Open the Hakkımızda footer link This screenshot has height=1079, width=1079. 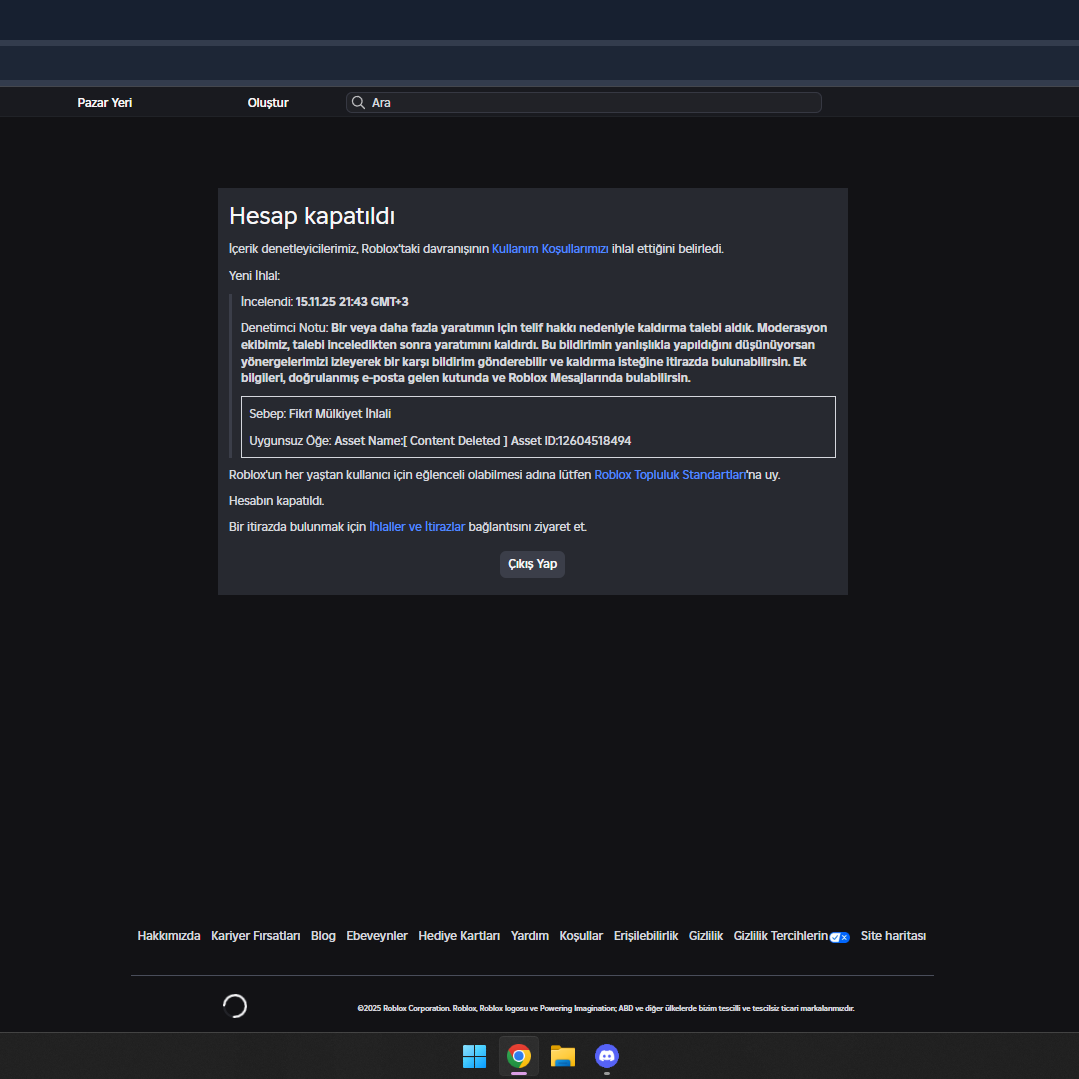pos(169,936)
